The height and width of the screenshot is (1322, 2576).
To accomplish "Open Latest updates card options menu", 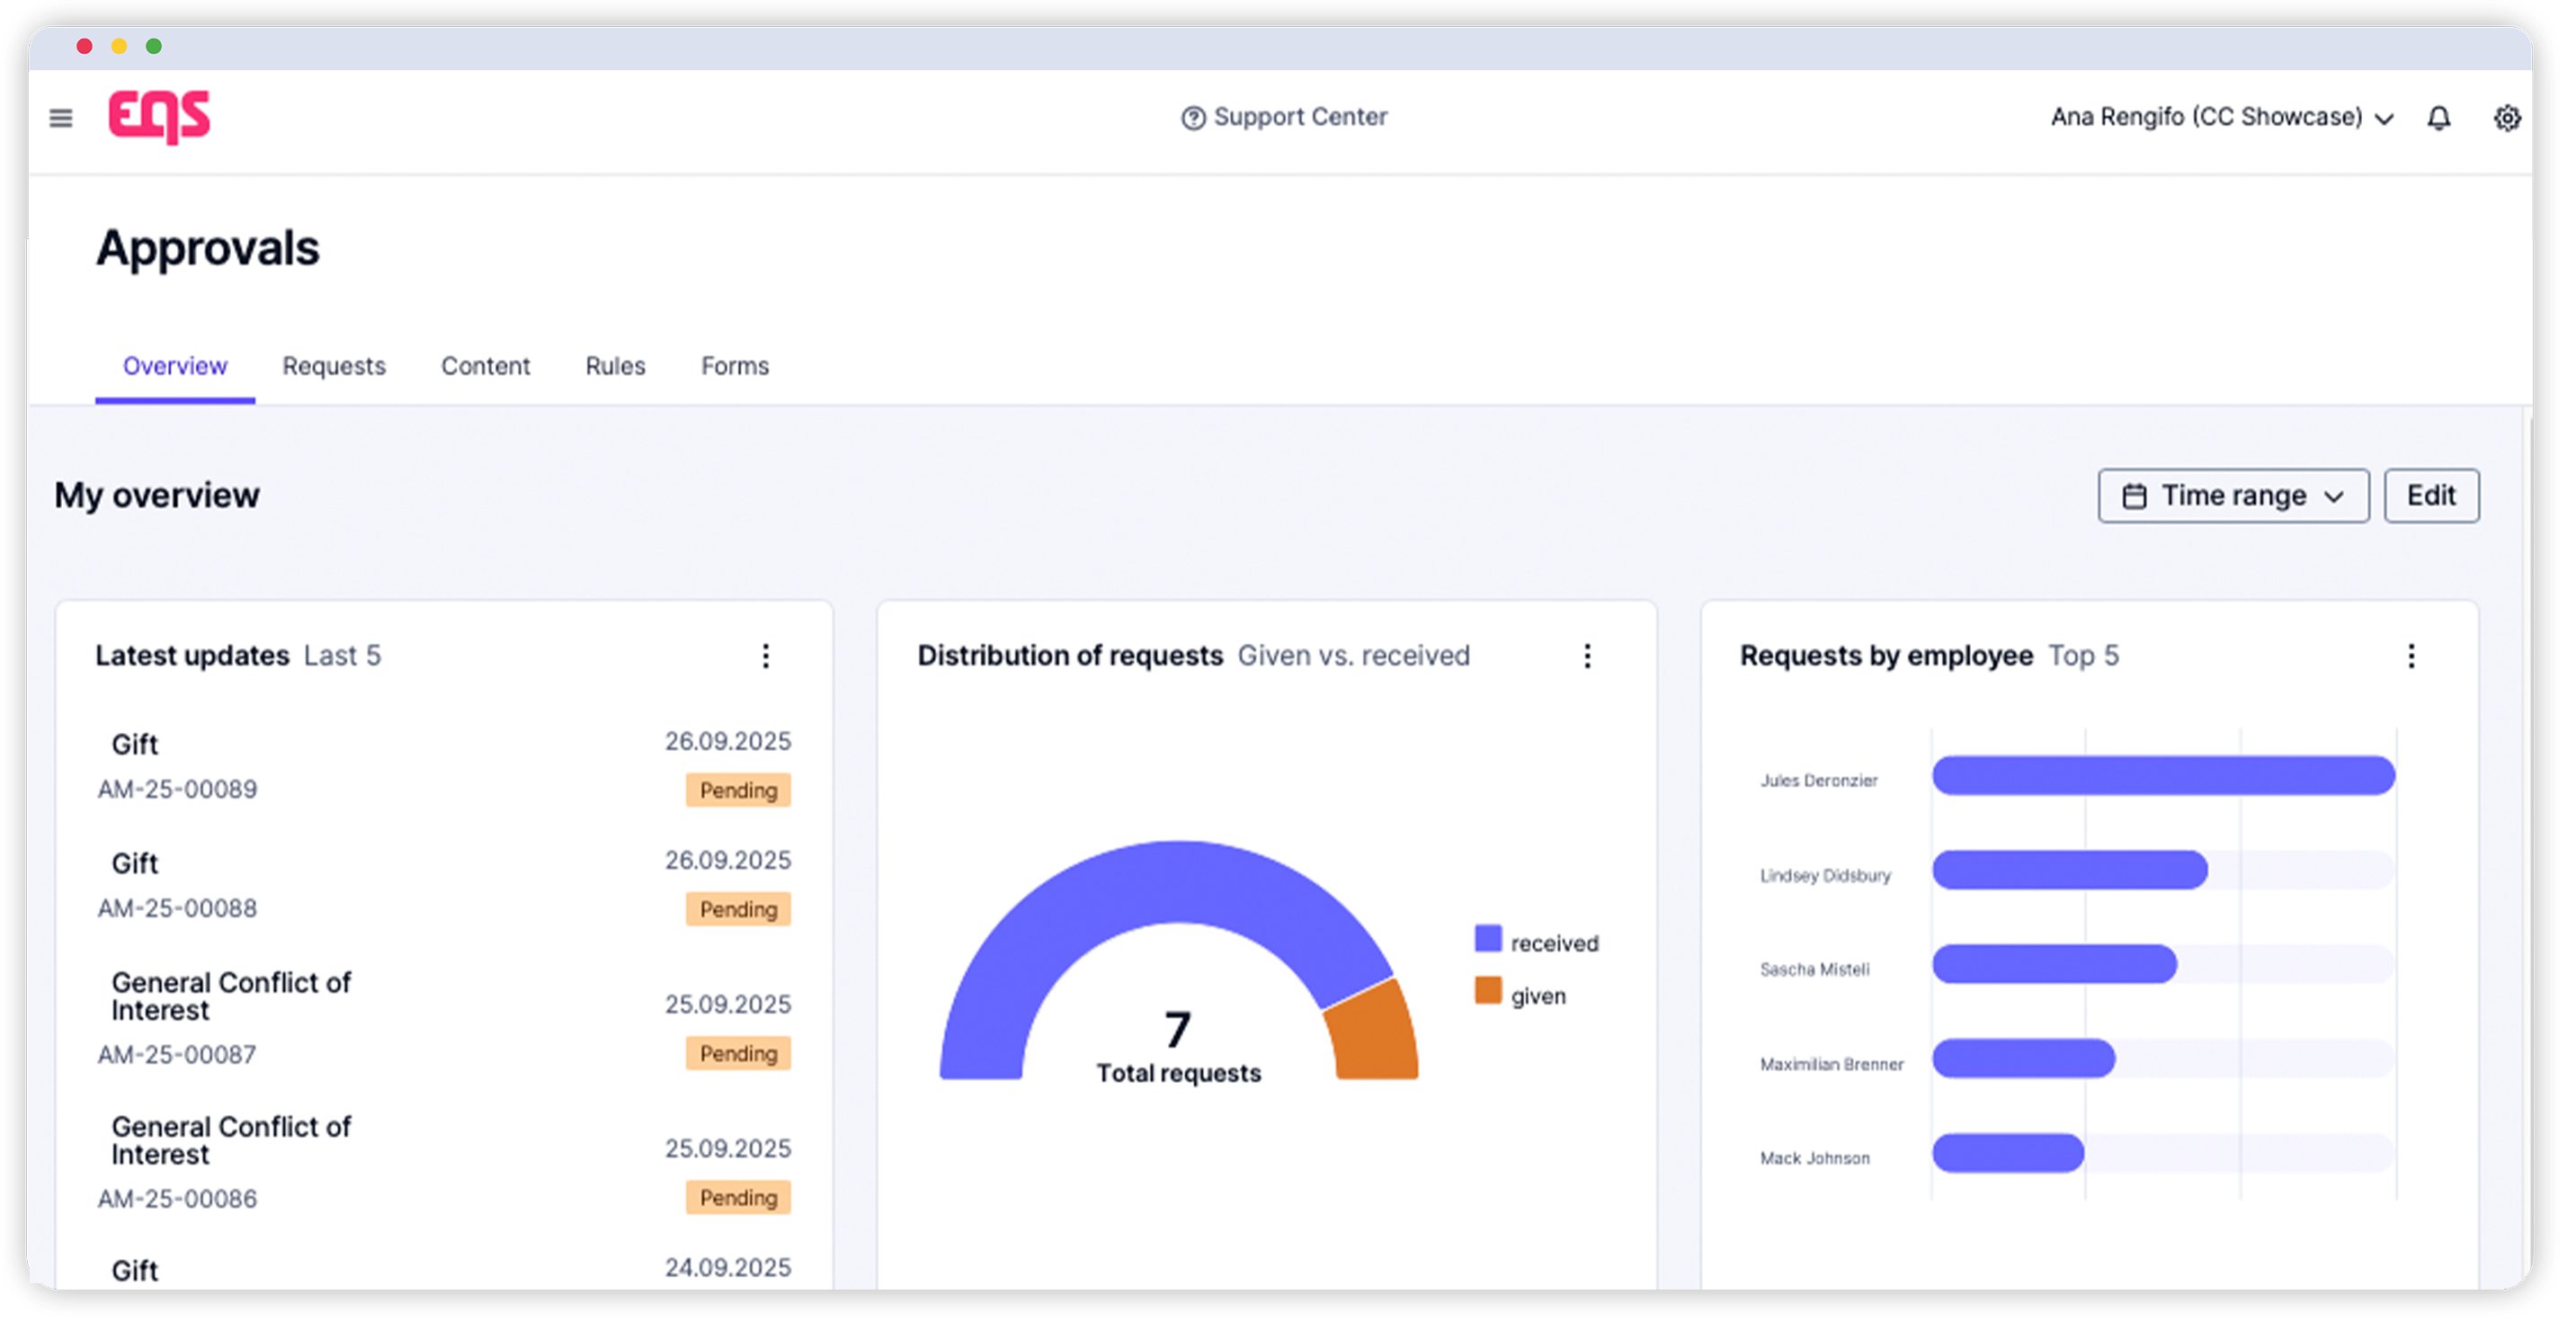I will point(765,656).
